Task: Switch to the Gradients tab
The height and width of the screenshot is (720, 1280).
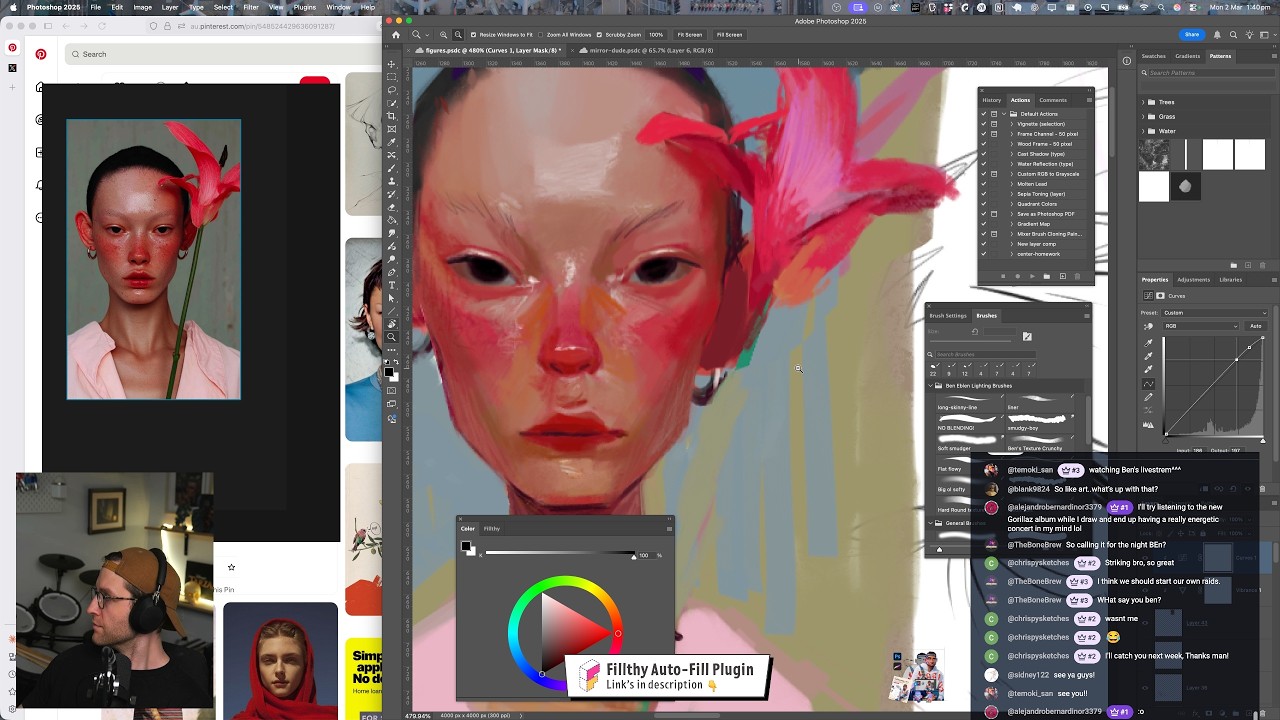Action: 1187,56
